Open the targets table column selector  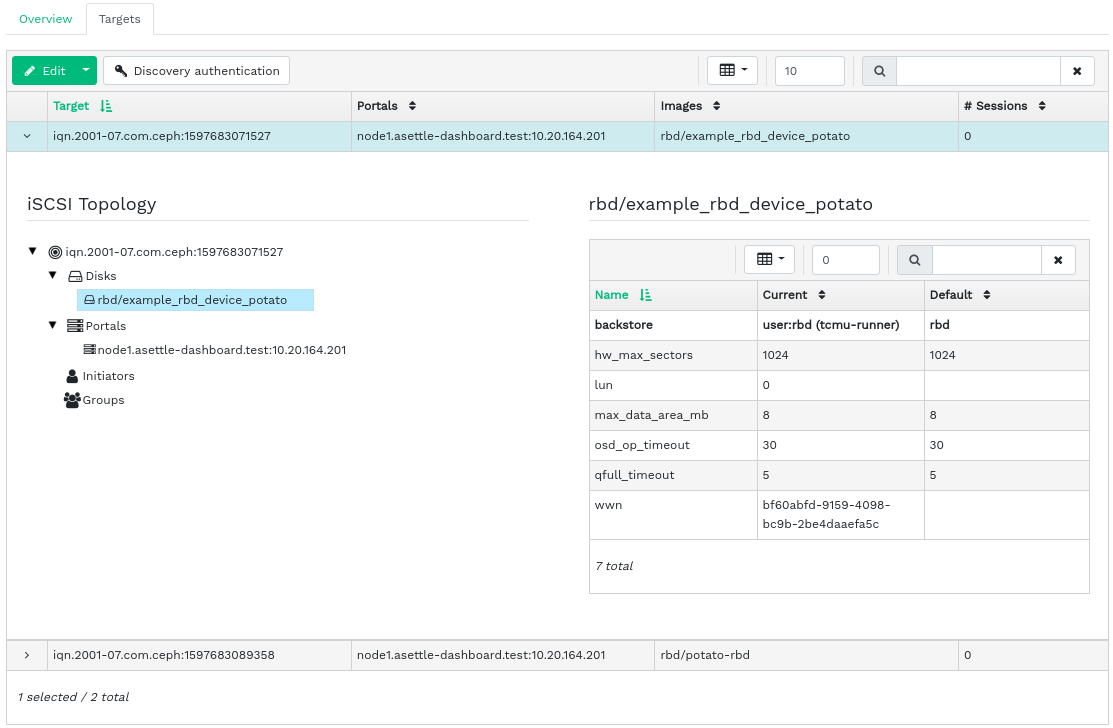coord(732,71)
